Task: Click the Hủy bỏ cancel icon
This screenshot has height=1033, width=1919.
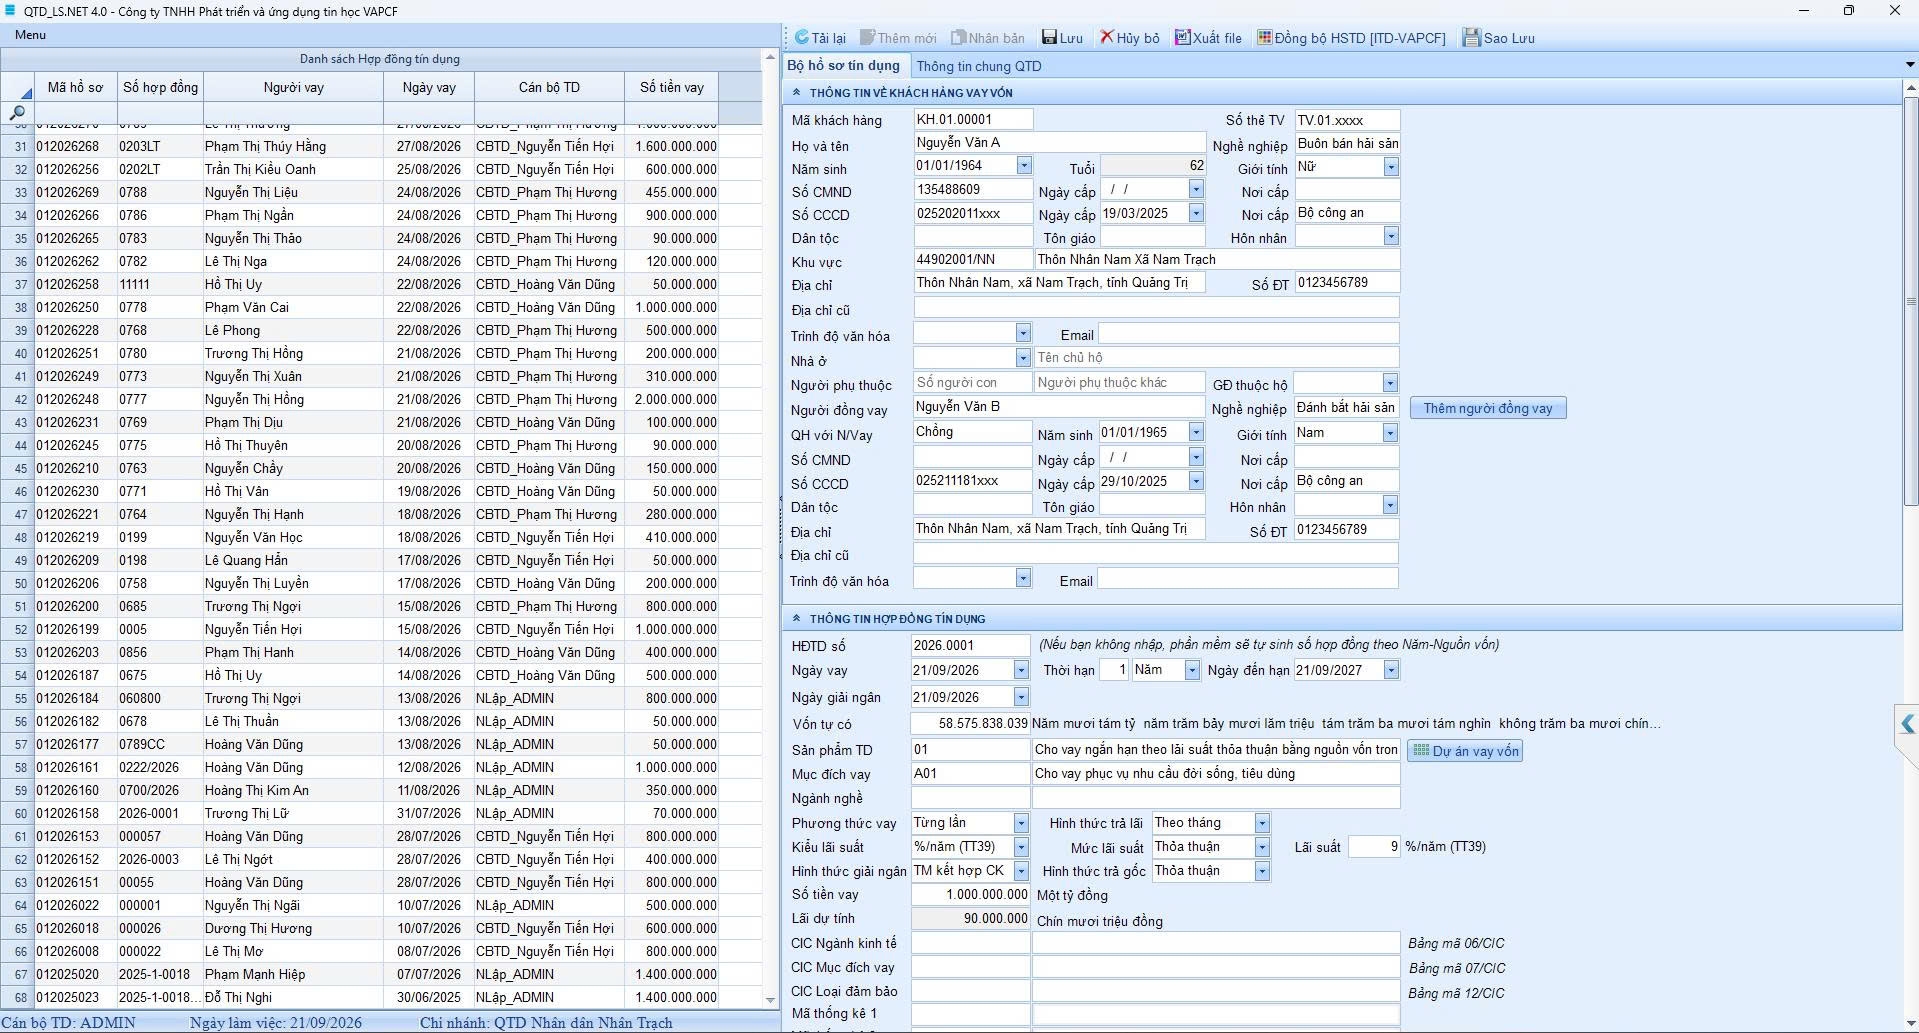Action: (x=1107, y=38)
